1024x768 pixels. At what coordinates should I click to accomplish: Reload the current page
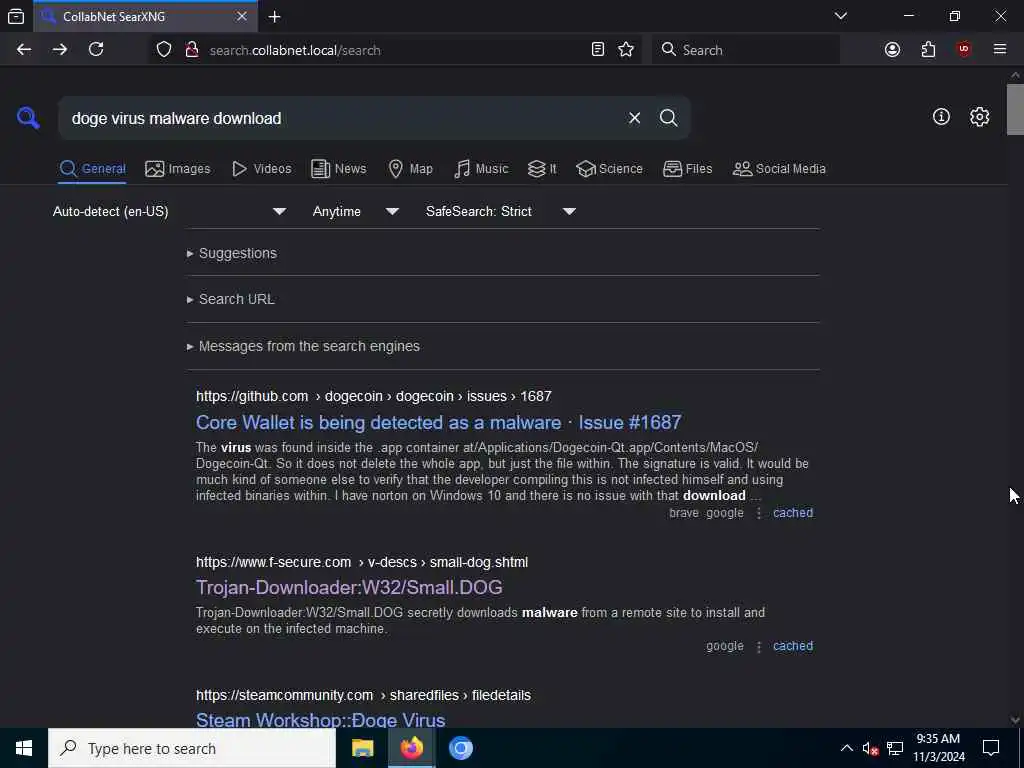coord(96,50)
